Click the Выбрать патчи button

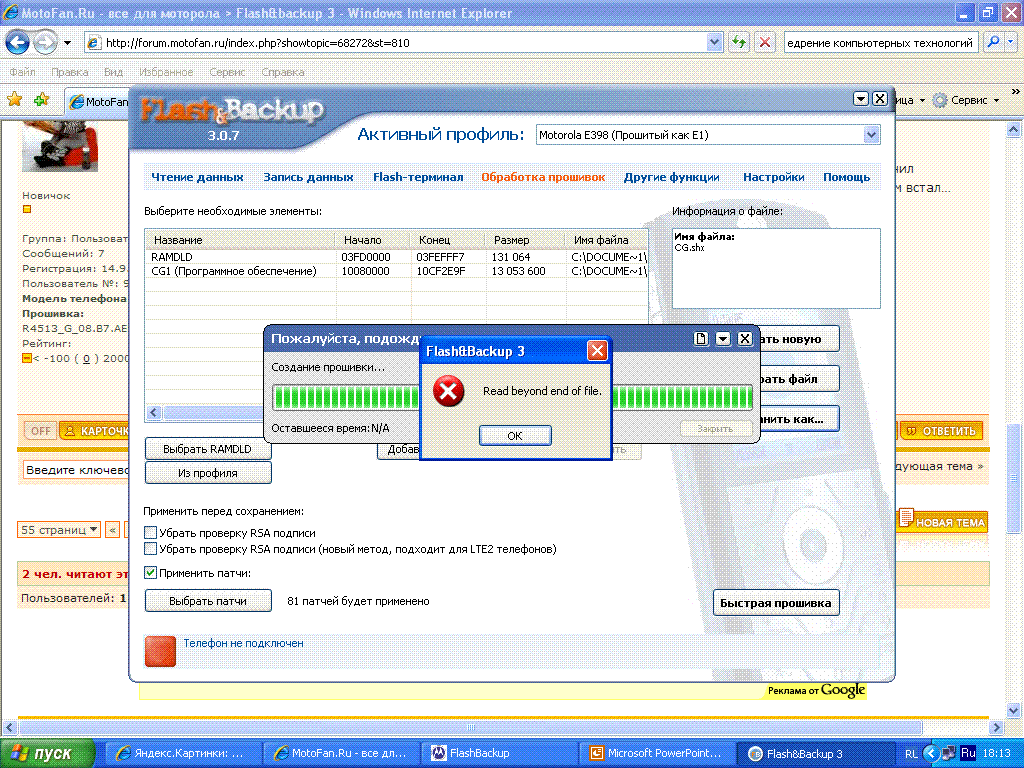pos(208,601)
